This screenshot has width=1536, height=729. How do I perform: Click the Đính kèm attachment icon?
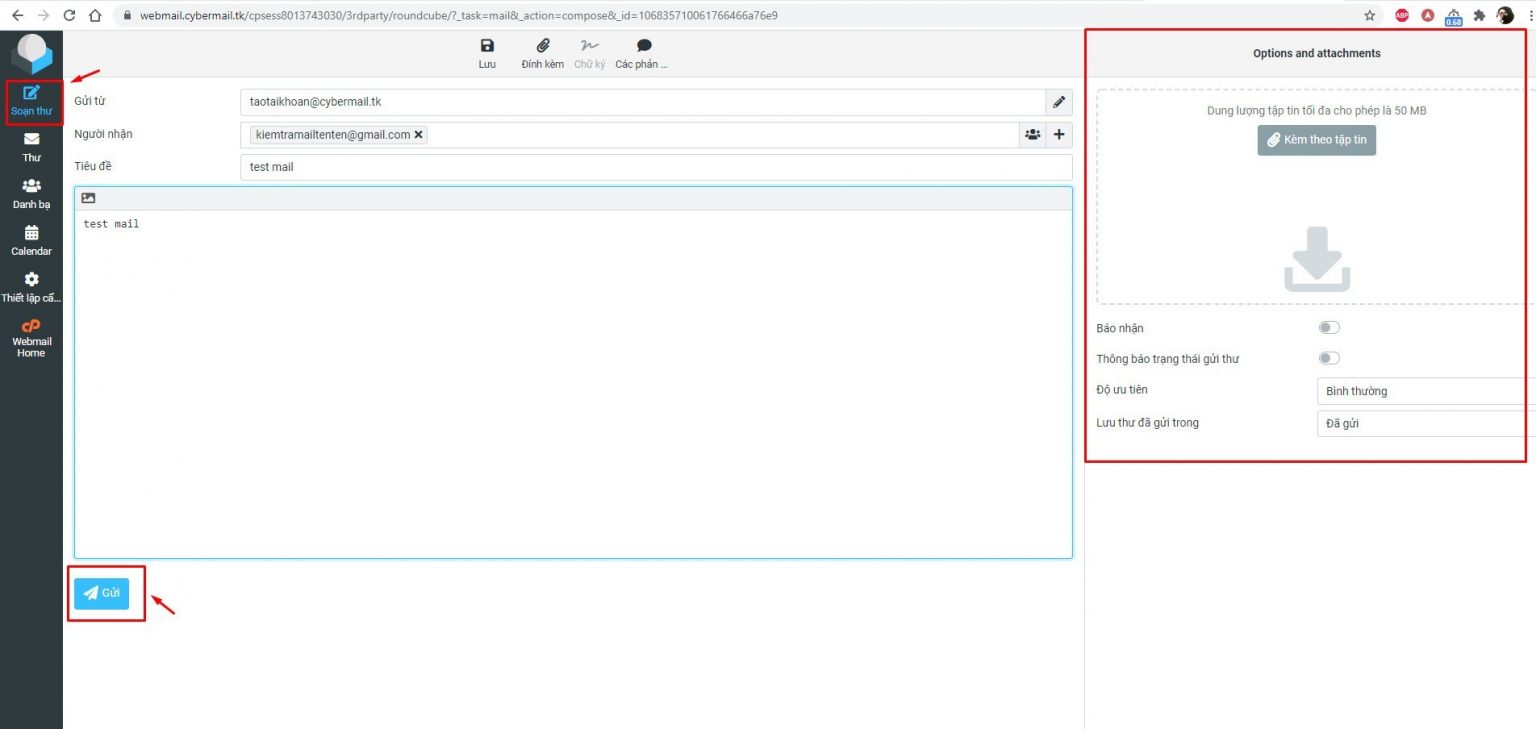(543, 47)
